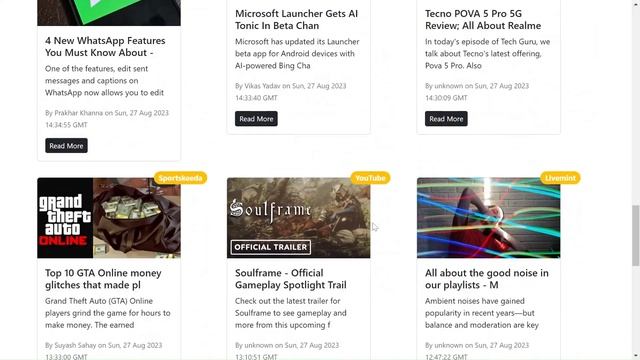The image size is (640, 360).
Task: Select headline 'Soulframe - Official Gameplay Spotlight Trail'
Action: click(x=291, y=279)
